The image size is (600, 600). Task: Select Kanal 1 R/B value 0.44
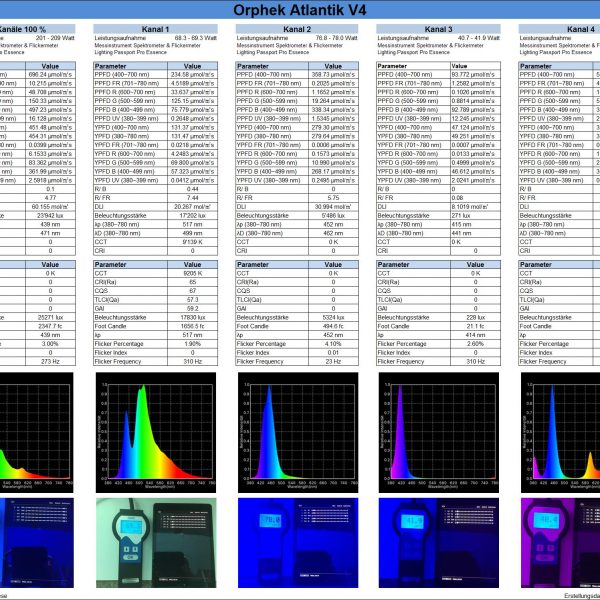[192, 189]
